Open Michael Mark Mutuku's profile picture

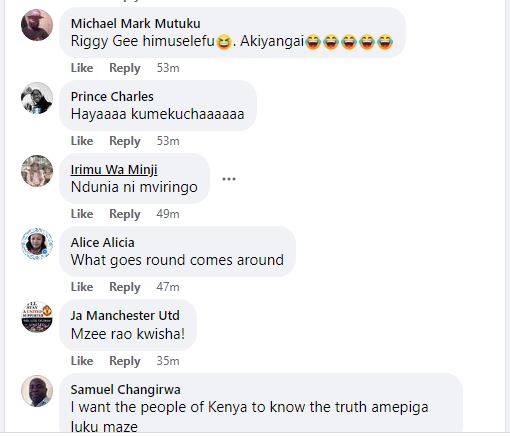37,25
